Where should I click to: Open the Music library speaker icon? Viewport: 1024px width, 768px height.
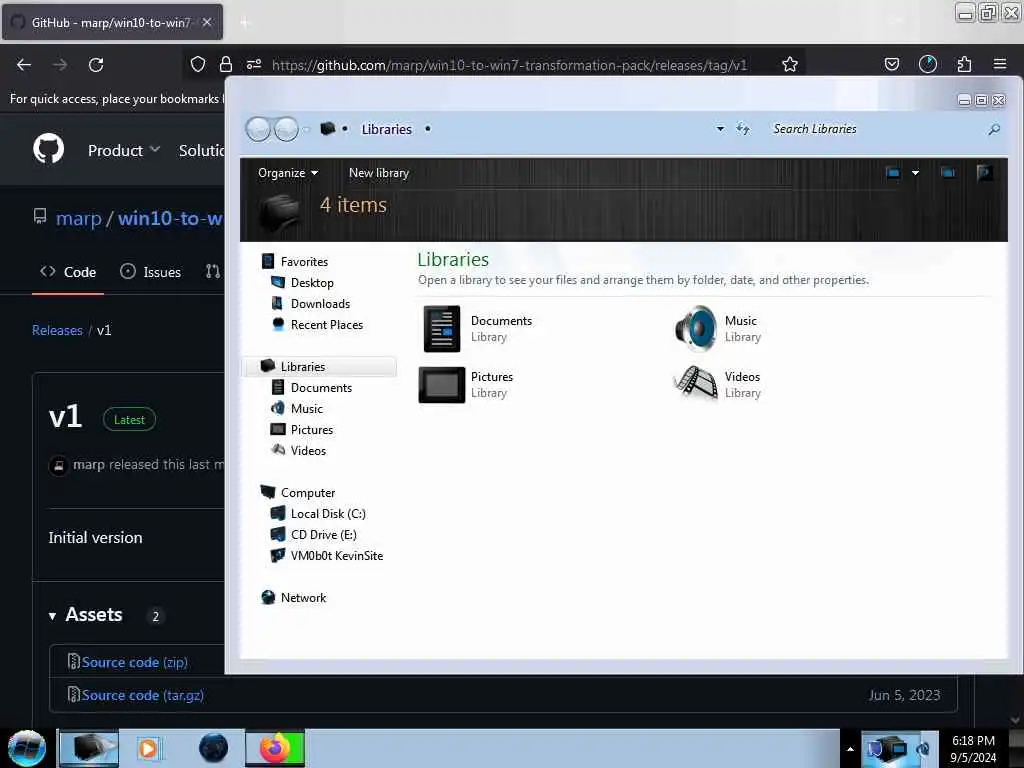coord(696,328)
